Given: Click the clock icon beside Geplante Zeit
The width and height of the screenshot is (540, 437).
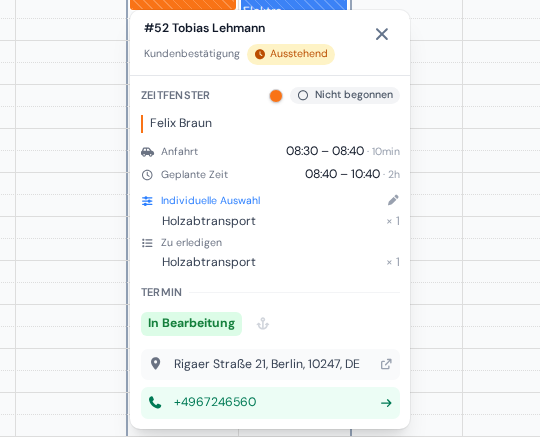Looking at the screenshot, I should click(147, 175).
